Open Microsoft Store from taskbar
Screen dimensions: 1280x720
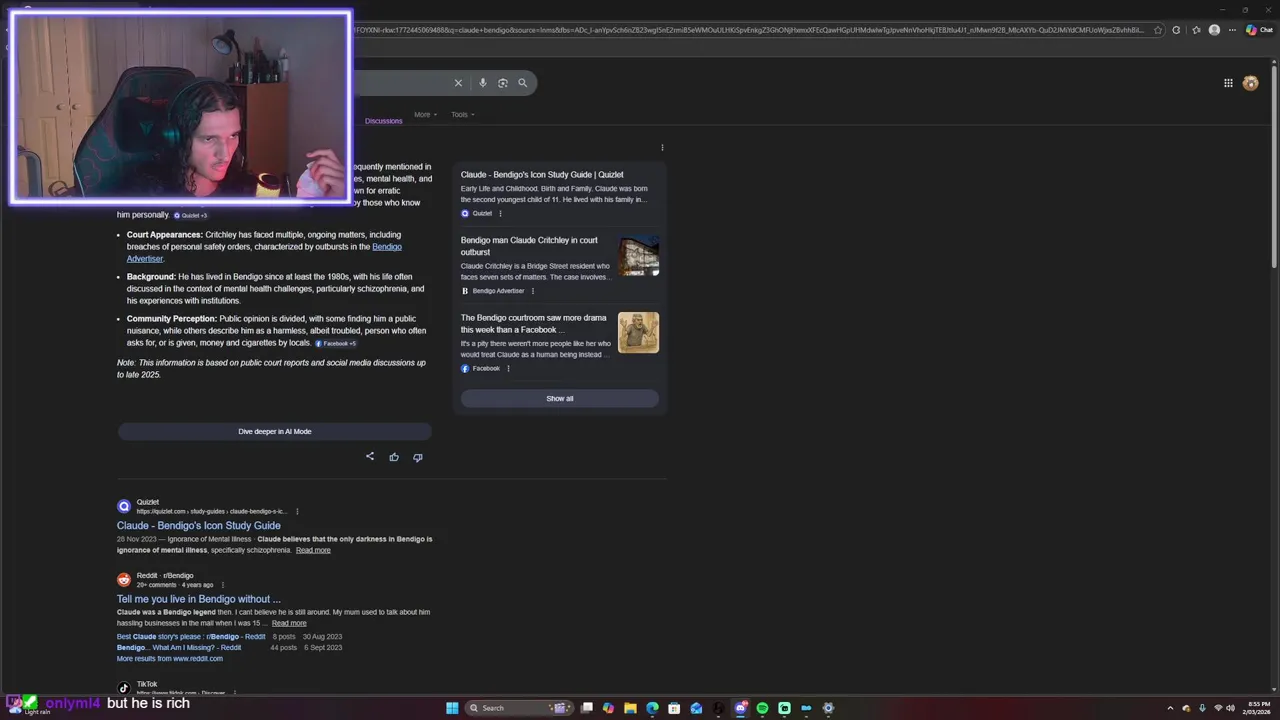click(674, 708)
